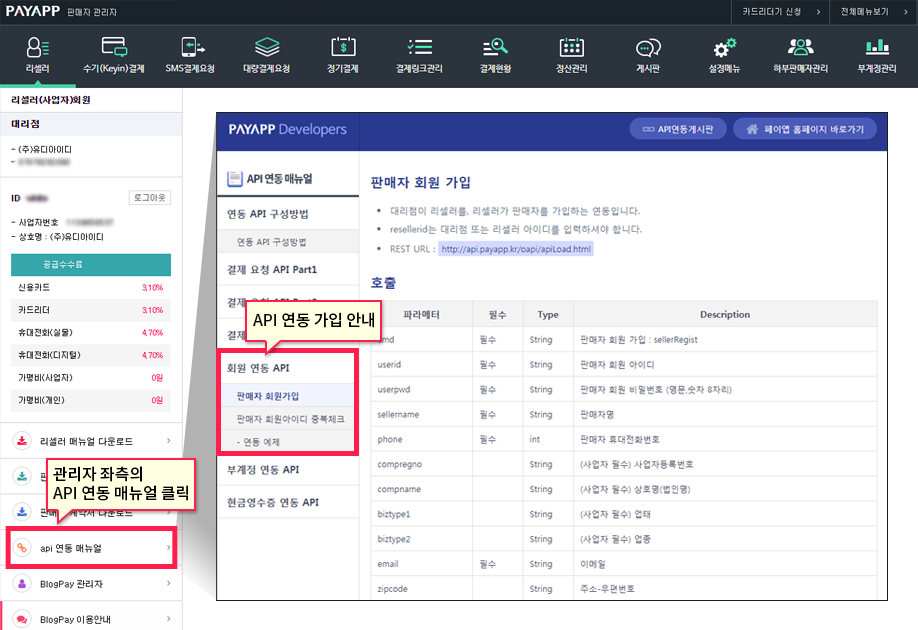Select the 부계정관리 chart icon
Screen dimensions: 918x630
pos(877,47)
